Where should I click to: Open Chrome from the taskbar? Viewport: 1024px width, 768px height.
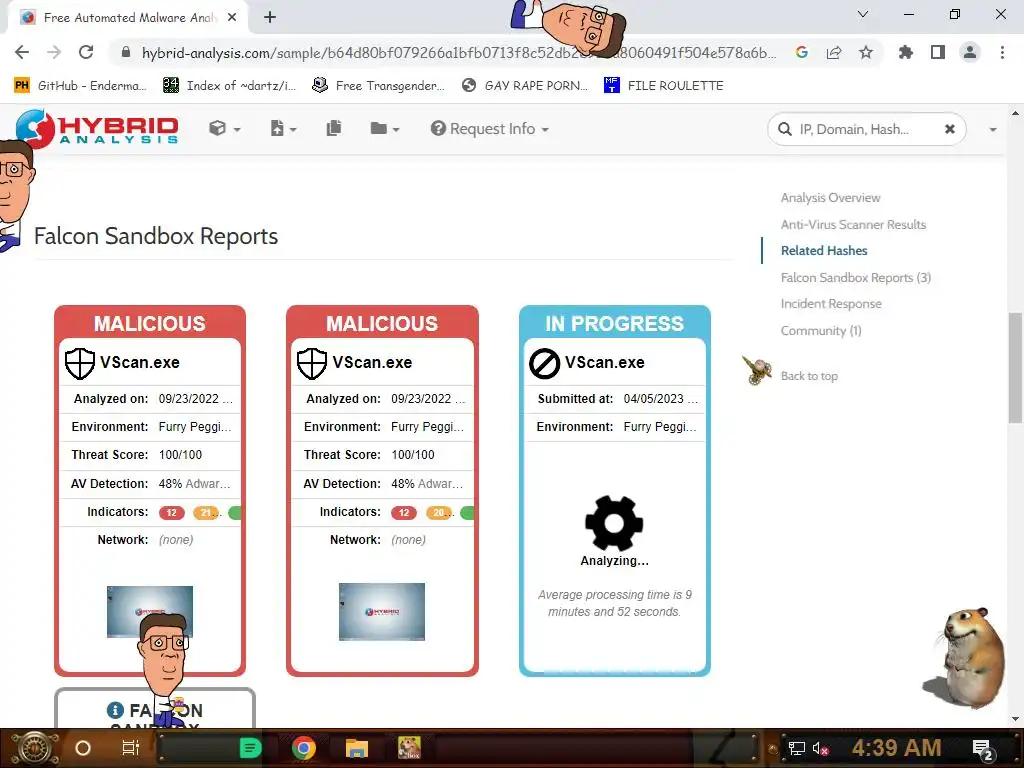click(x=304, y=748)
